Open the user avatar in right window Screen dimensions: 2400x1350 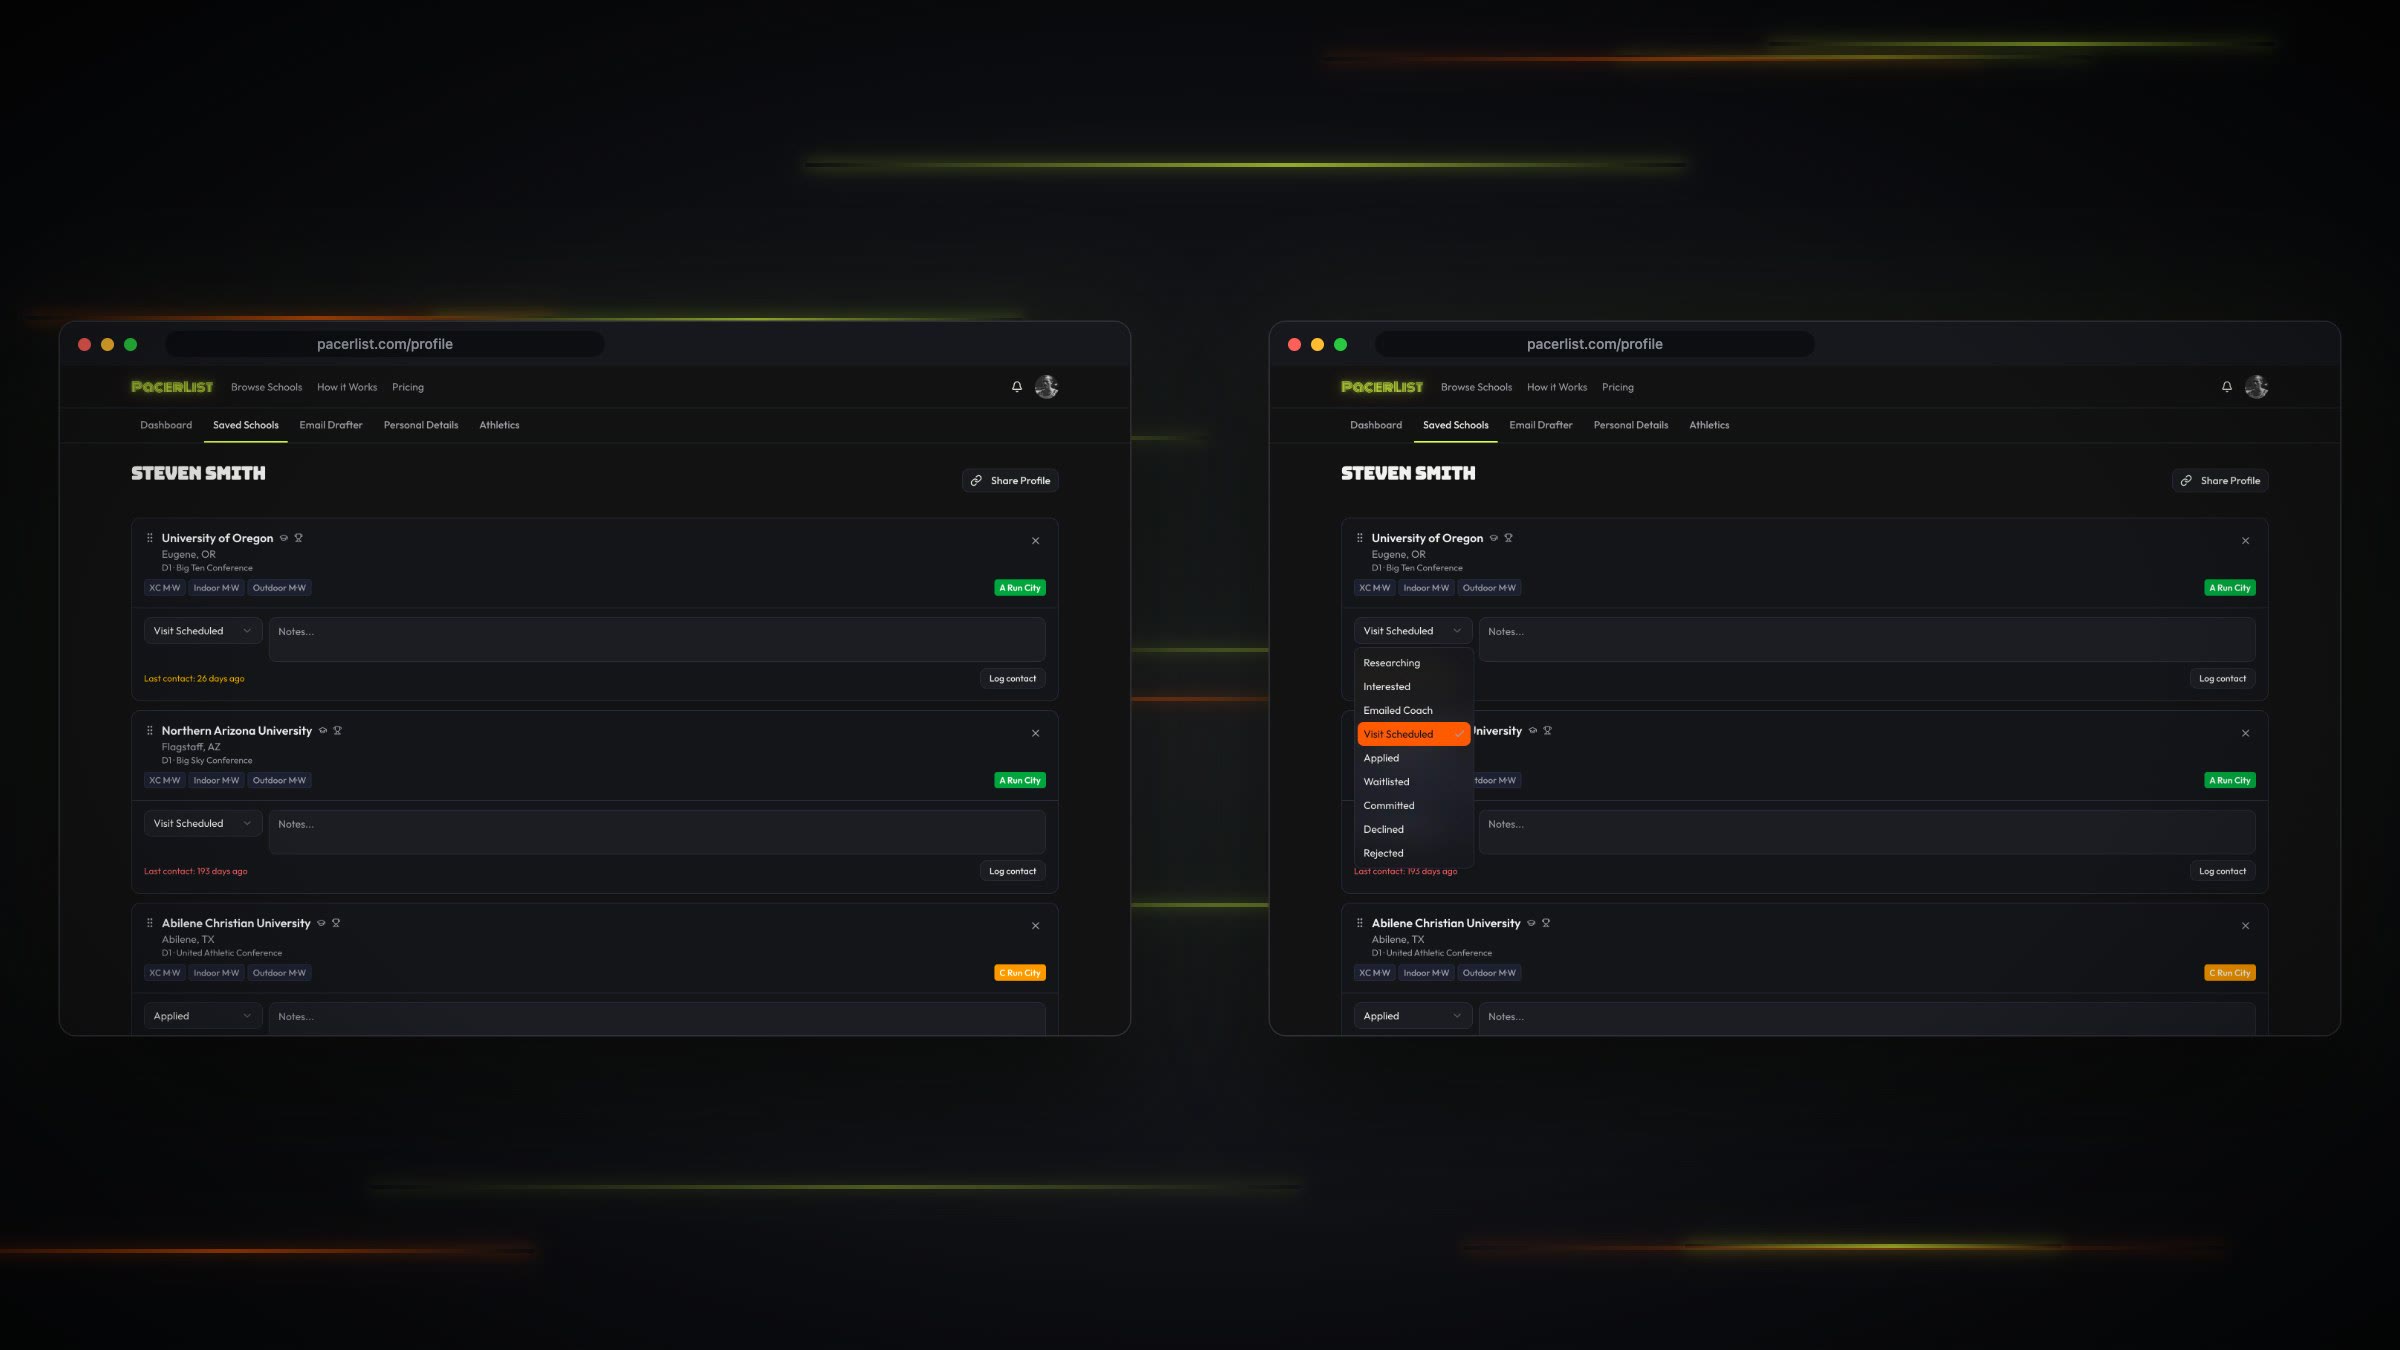(2257, 387)
